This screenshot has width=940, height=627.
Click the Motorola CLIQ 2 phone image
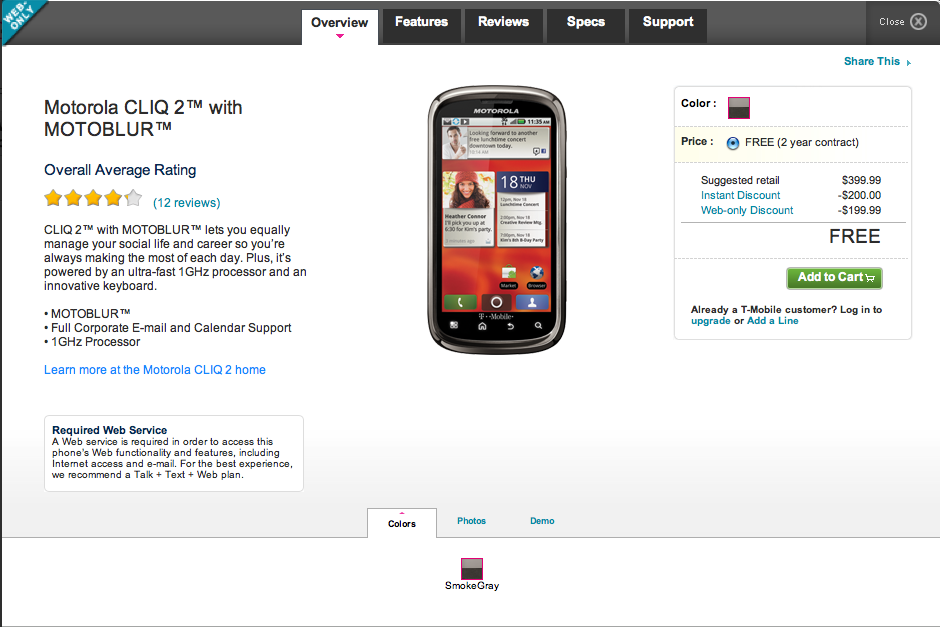tap(496, 219)
